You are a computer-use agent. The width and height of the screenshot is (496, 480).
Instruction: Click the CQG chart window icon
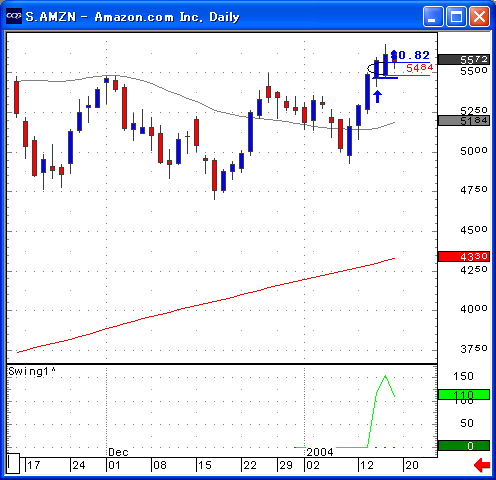[14, 16]
